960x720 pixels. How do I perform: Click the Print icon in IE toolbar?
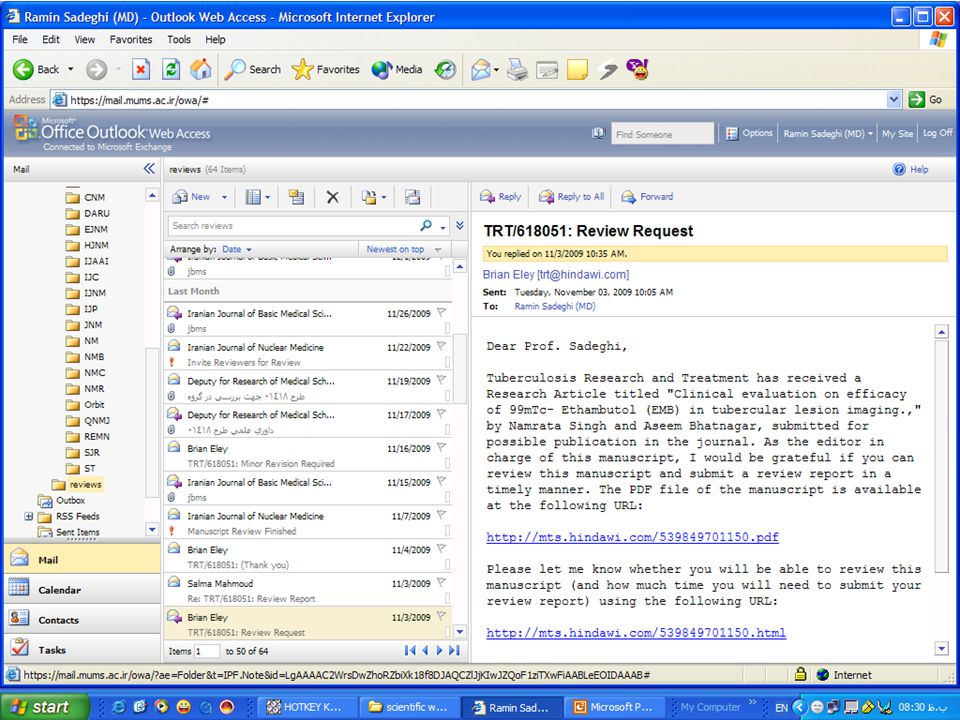point(517,69)
